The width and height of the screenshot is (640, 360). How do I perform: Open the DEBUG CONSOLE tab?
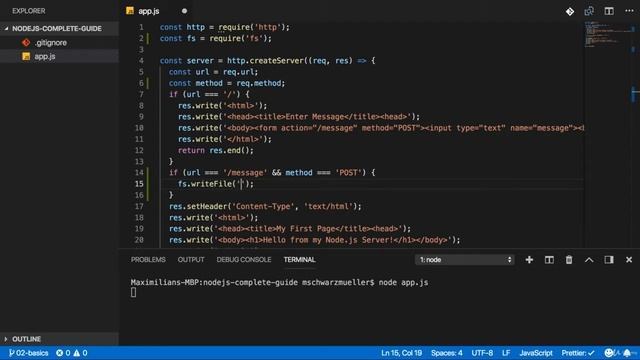pyautogui.click(x=244, y=260)
